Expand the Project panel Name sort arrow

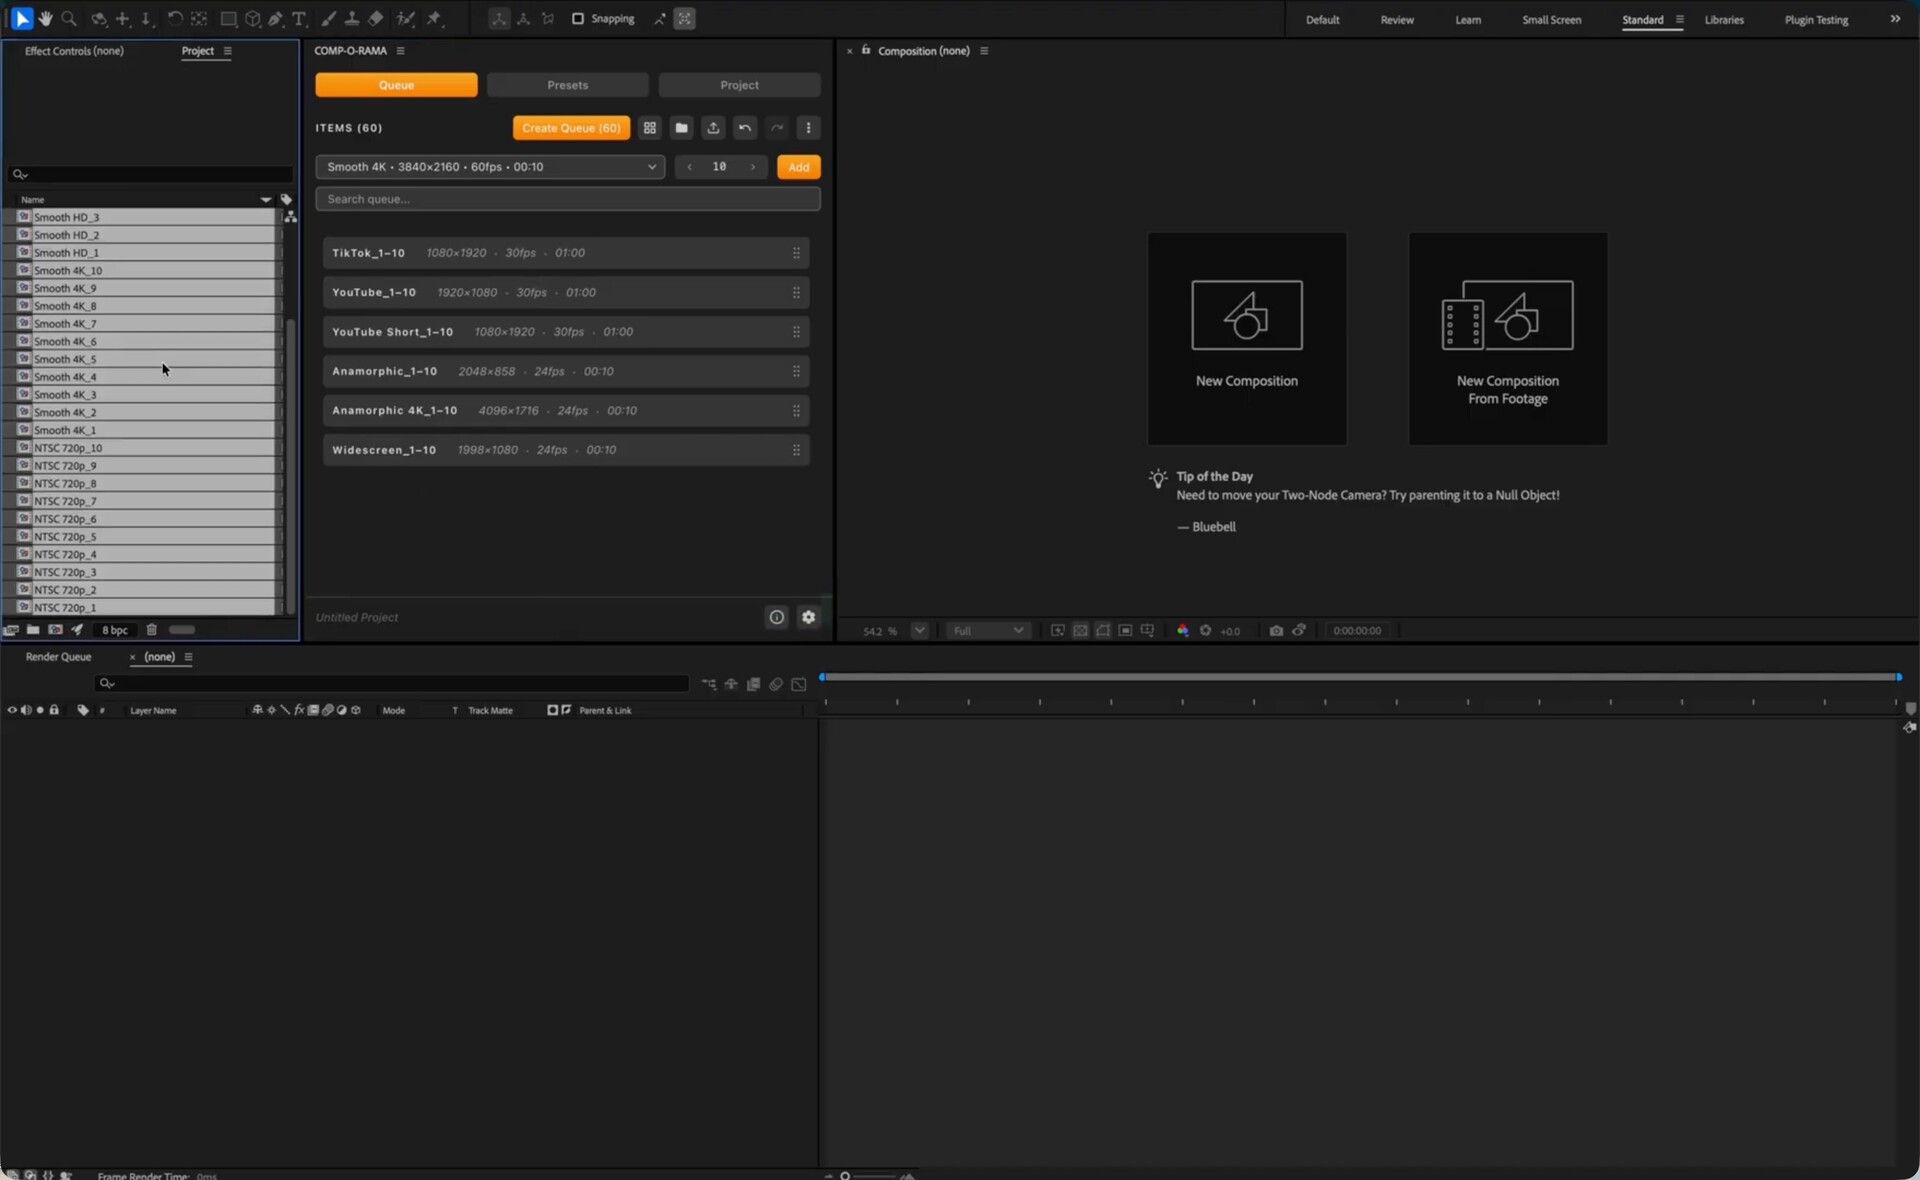click(x=266, y=200)
